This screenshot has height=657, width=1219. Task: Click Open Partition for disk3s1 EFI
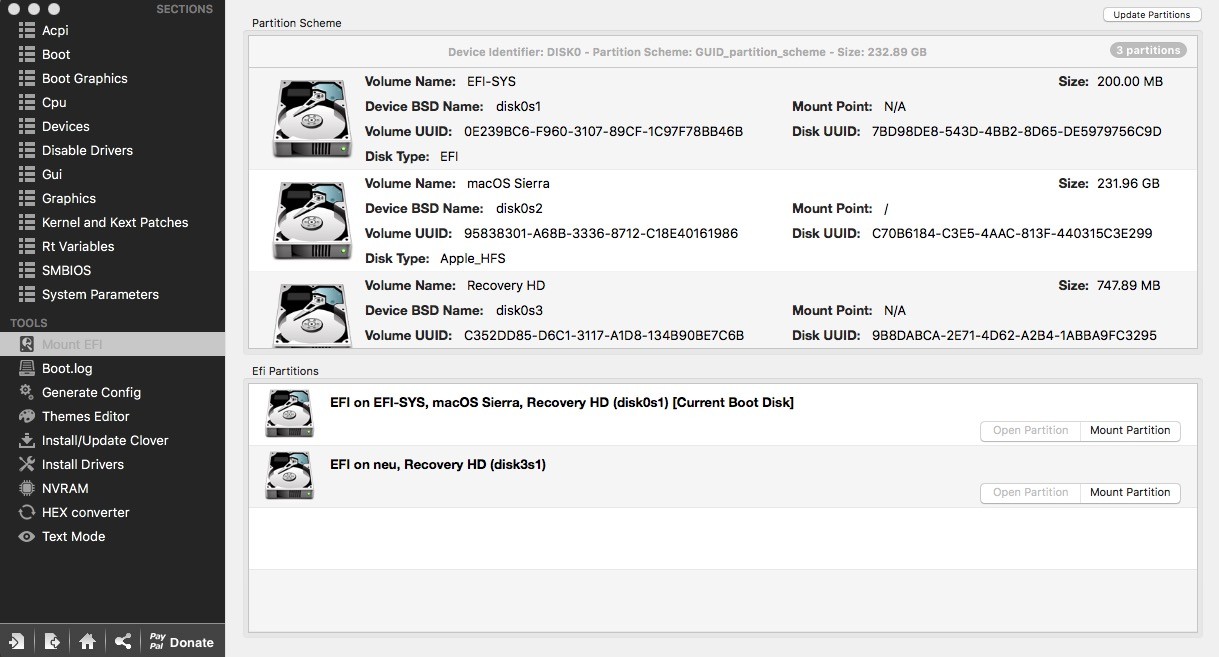point(1030,493)
